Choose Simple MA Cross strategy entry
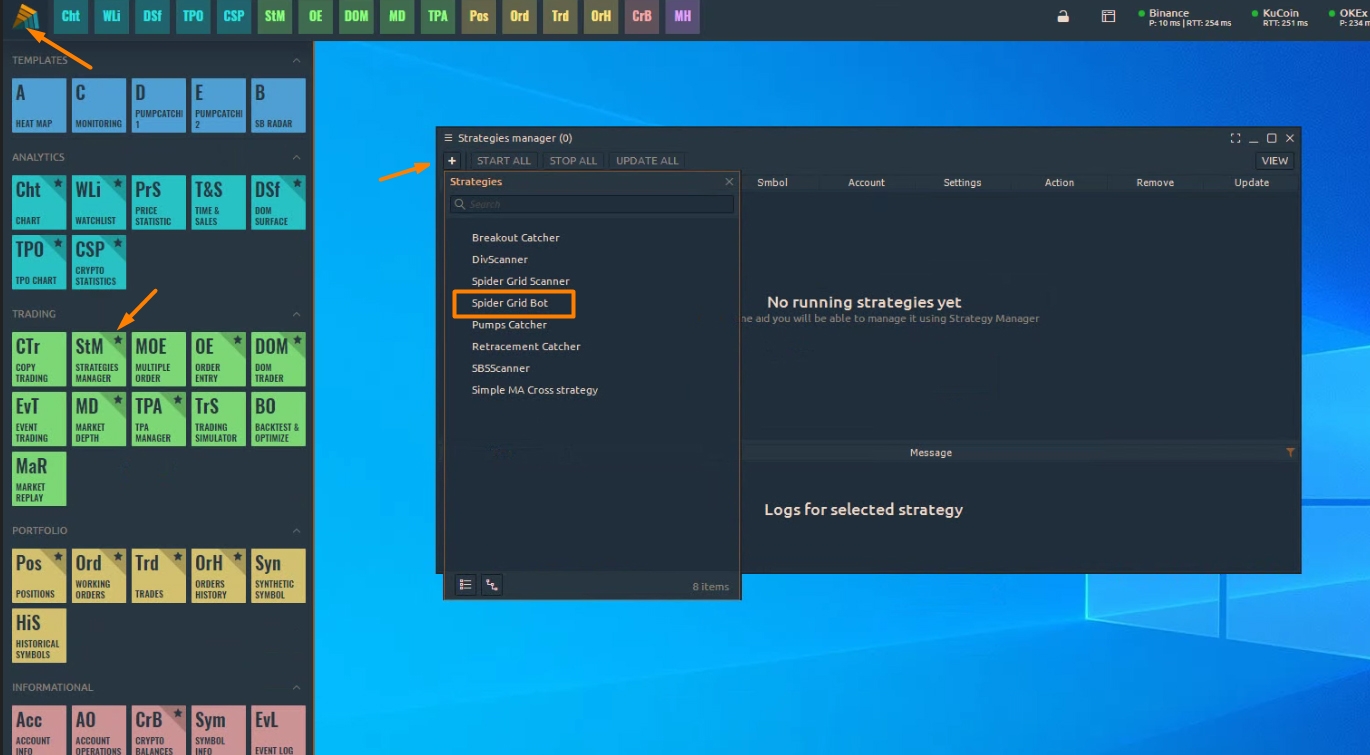 (x=535, y=390)
